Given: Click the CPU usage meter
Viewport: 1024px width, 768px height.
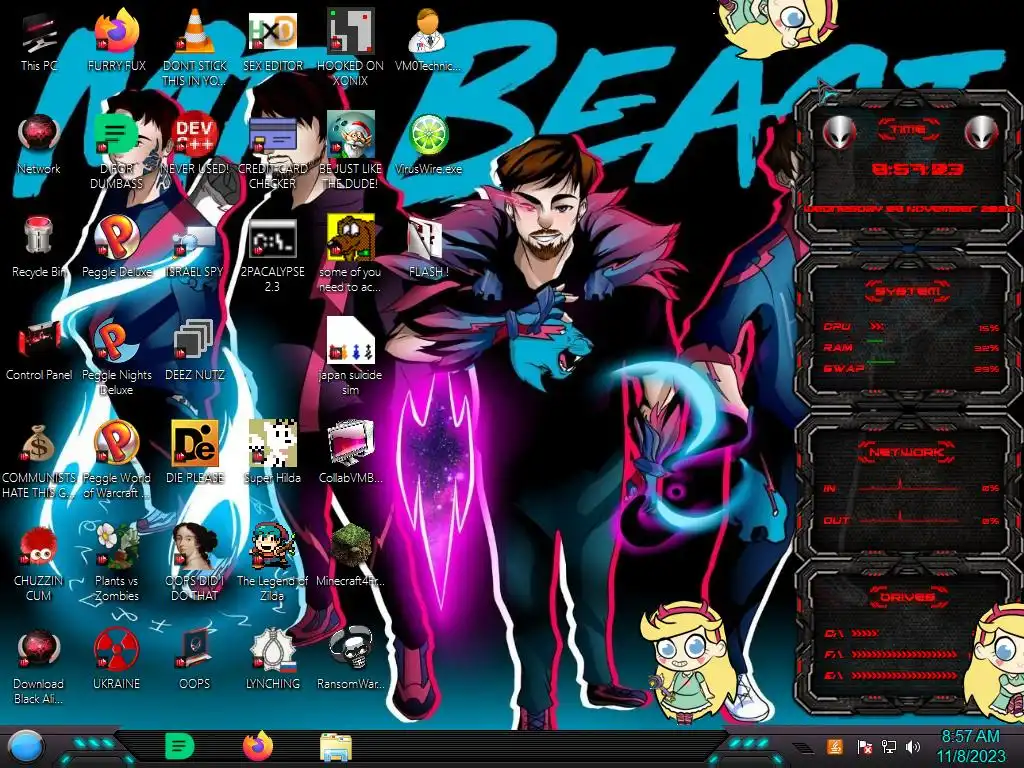Looking at the screenshot, I should [912, 327].
